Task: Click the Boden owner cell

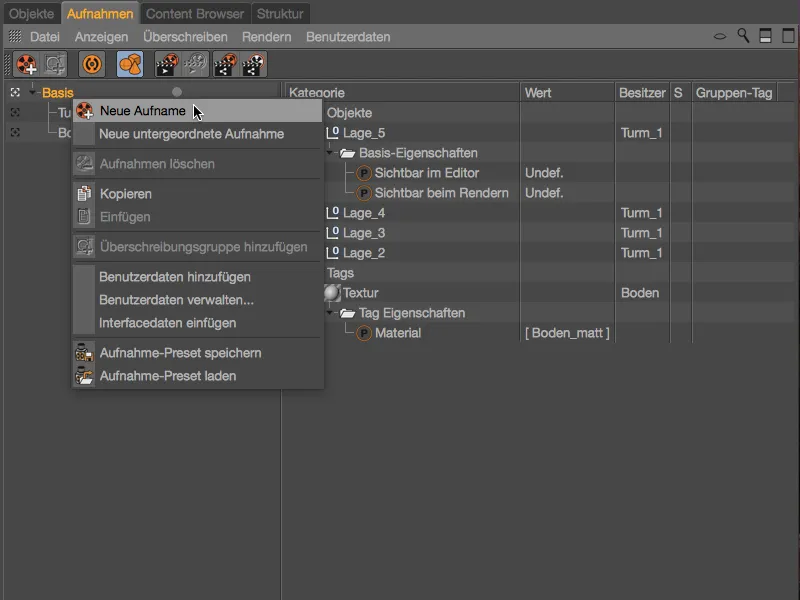Action: coord(640,293)
